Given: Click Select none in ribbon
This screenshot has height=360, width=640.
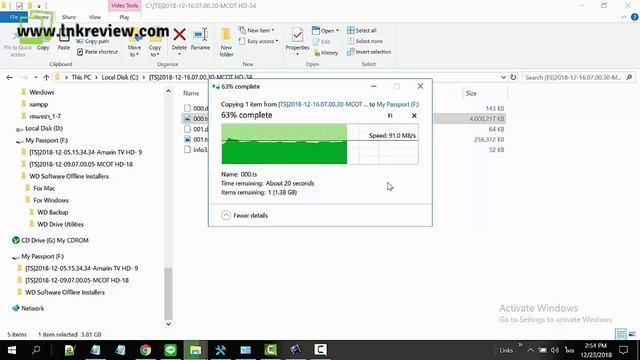Looking at the screenshot, I should coord(365,41).
